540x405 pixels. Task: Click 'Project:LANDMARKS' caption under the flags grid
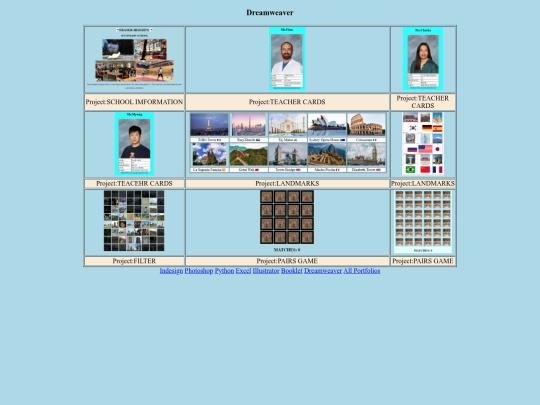pyautogui.click(x=423, y=184)
